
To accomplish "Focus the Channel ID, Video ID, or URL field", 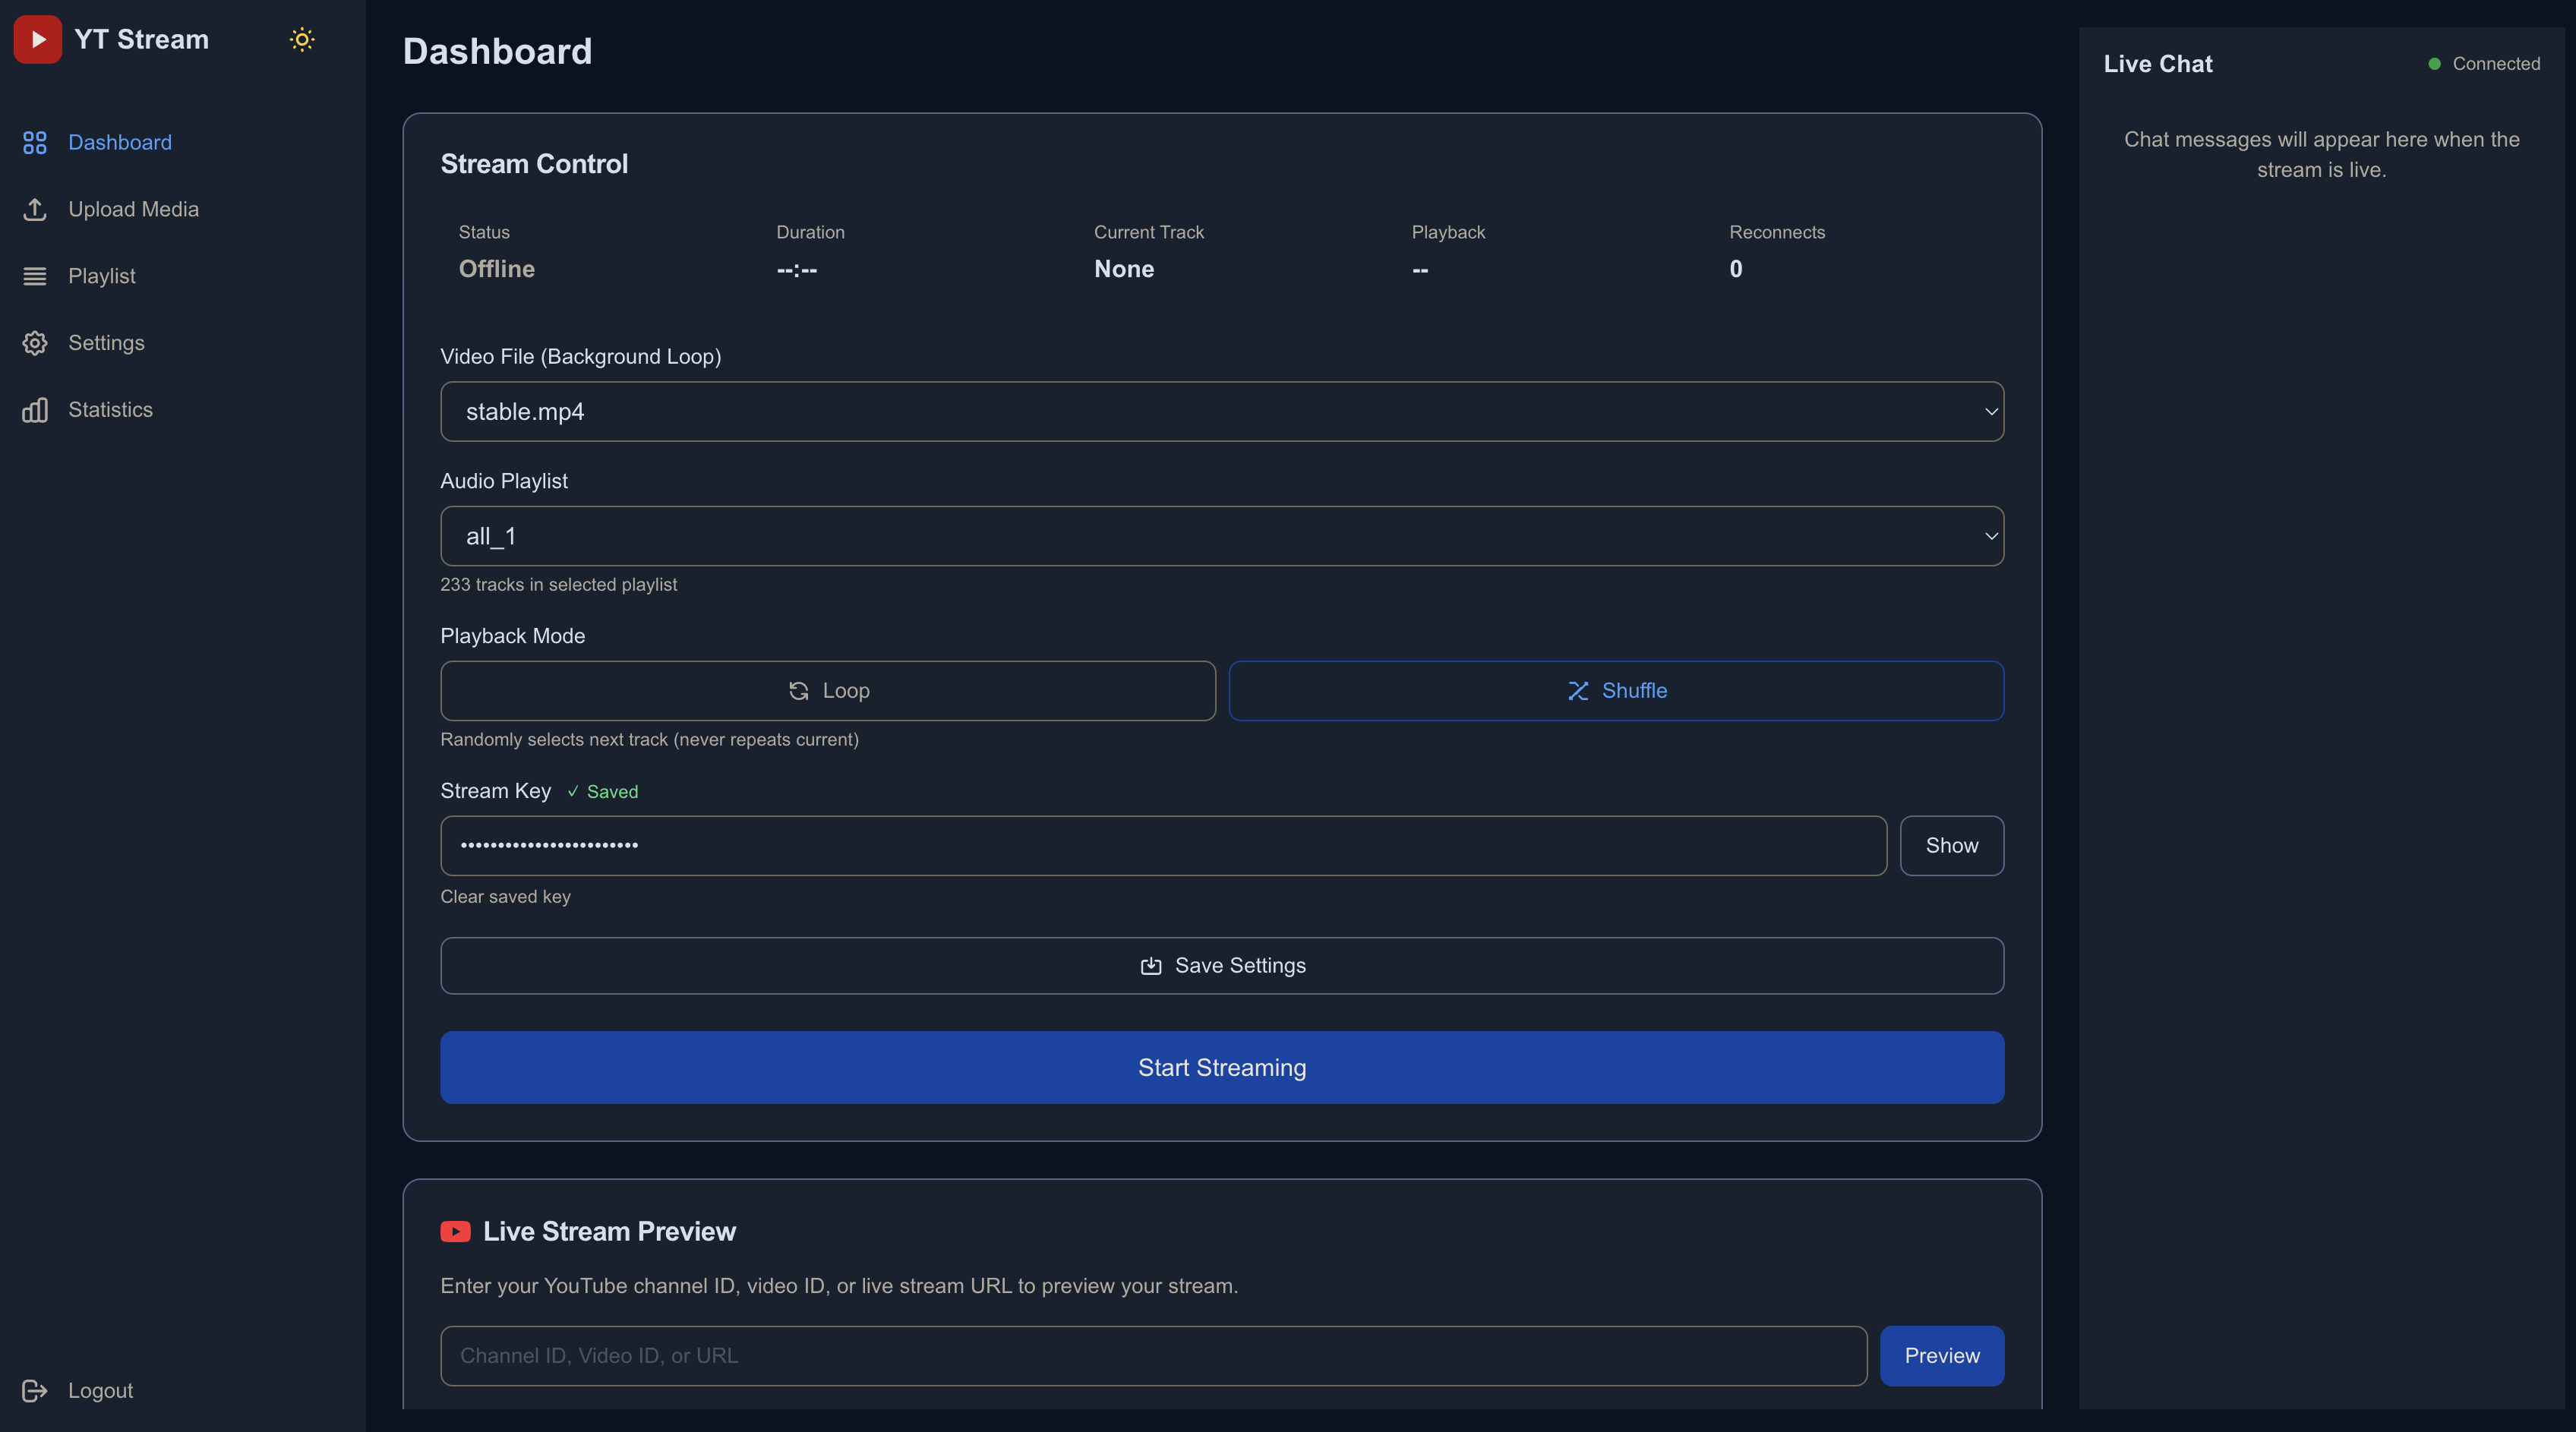I will [1152, 1355].
